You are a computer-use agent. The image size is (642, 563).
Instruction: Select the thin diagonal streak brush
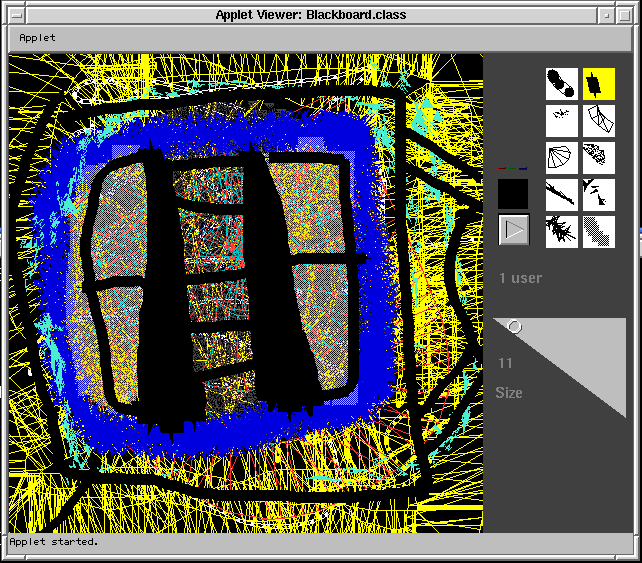[x=562, y=195]
